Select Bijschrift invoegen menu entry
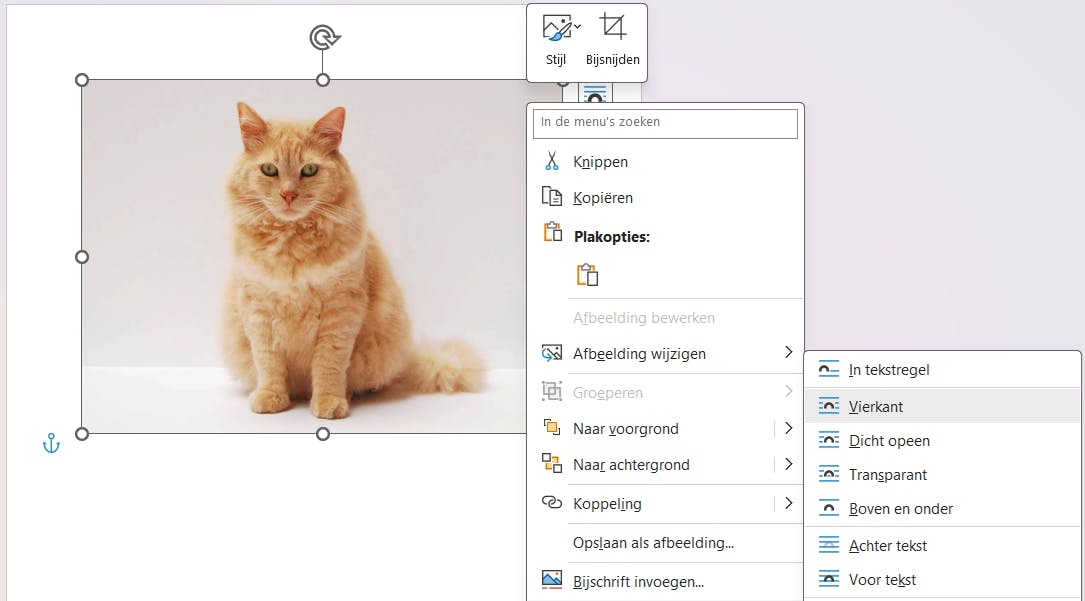1085x601 pixels. 665,582
